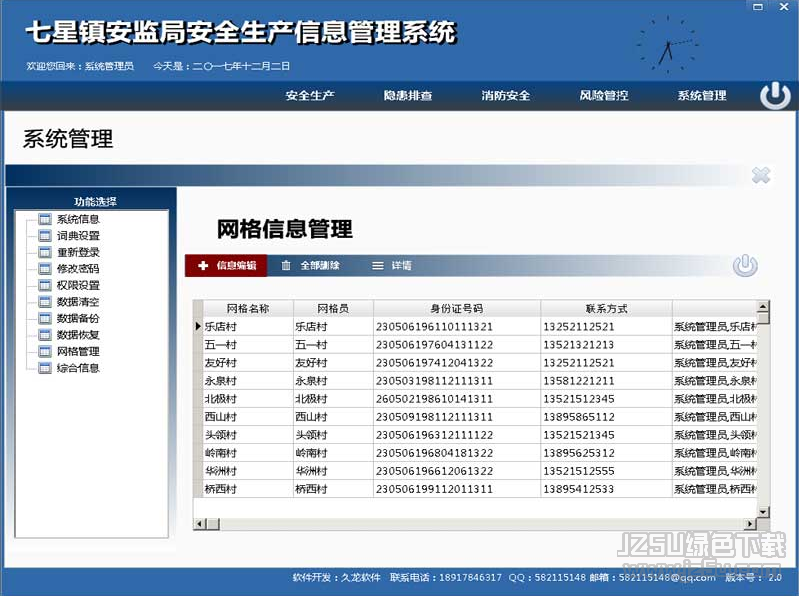This screenshot has width=799, height=596.
Task: Click the icon next to 重新登录
Action: coord(45,252)
